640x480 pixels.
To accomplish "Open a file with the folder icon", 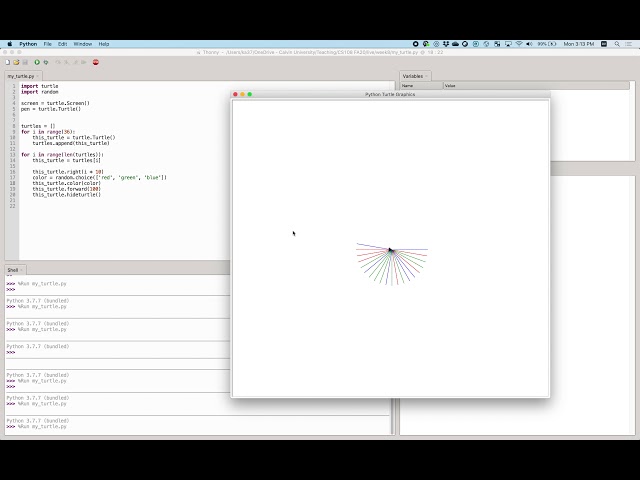I will point(16,62).
